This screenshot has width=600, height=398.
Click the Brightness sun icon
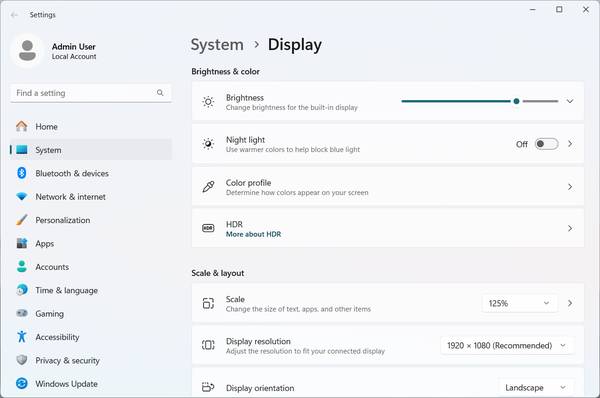point(208,102)
